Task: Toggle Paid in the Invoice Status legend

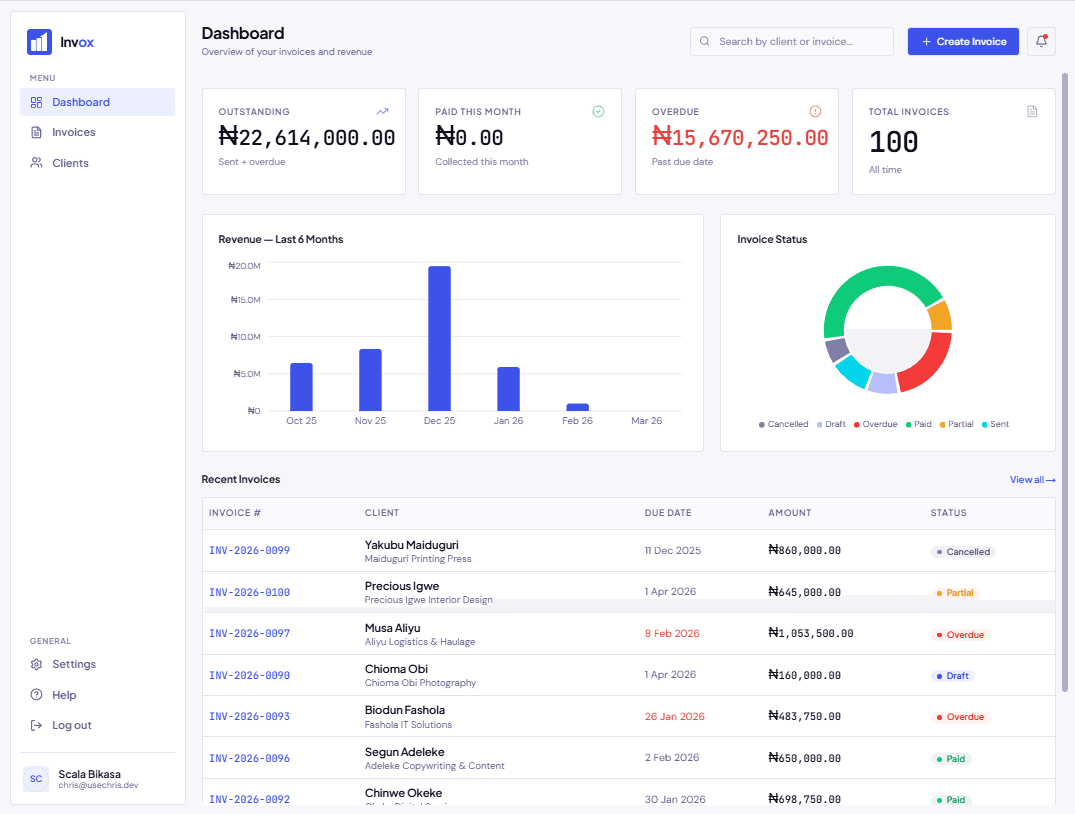Action: [x=918, y=423]
